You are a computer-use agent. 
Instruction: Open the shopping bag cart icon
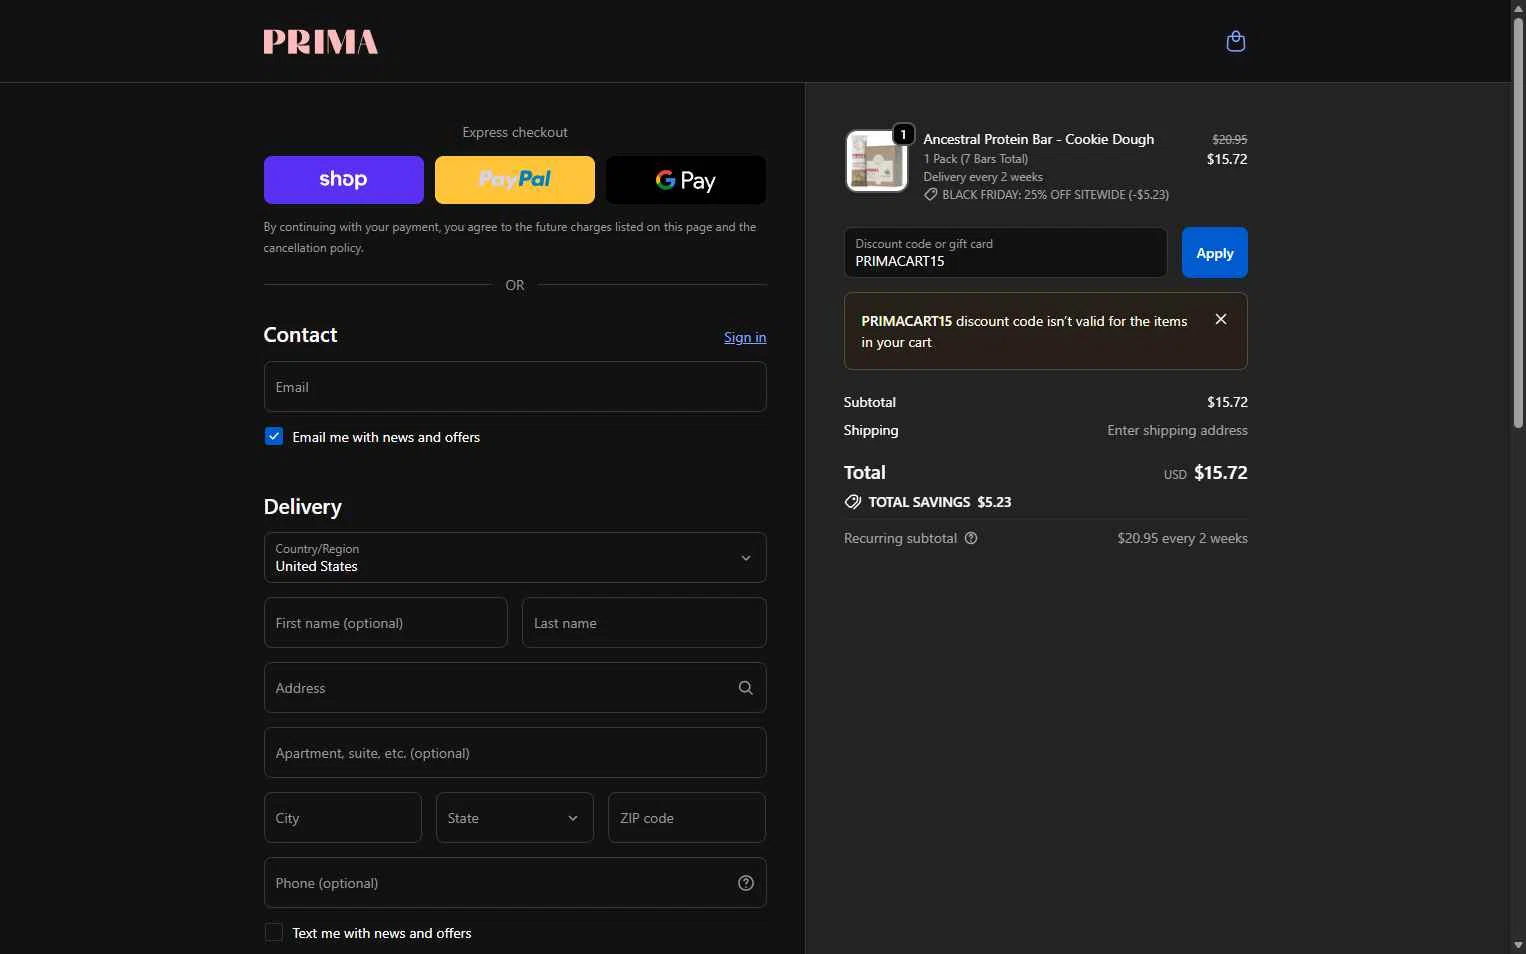[x=1236, y=41]
